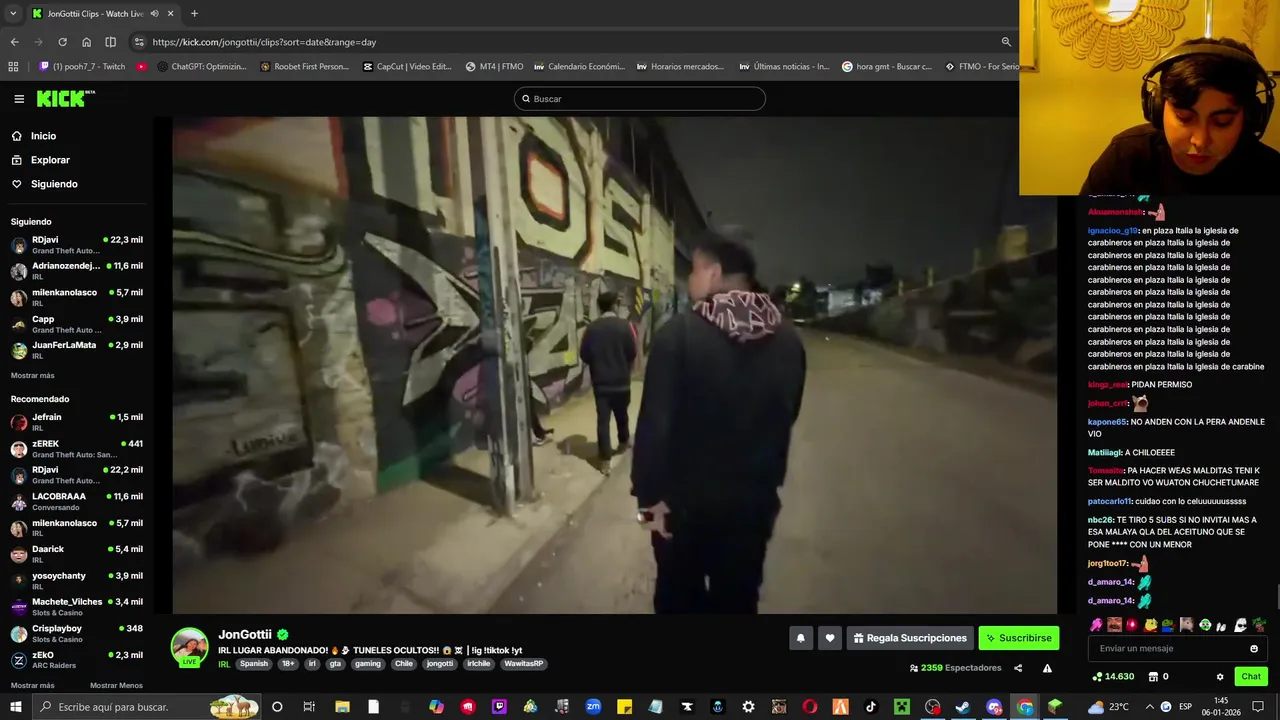The height and width of the screenshot is (720, 1280).
Task: Go back in the browser
Action: pos(14,42)
